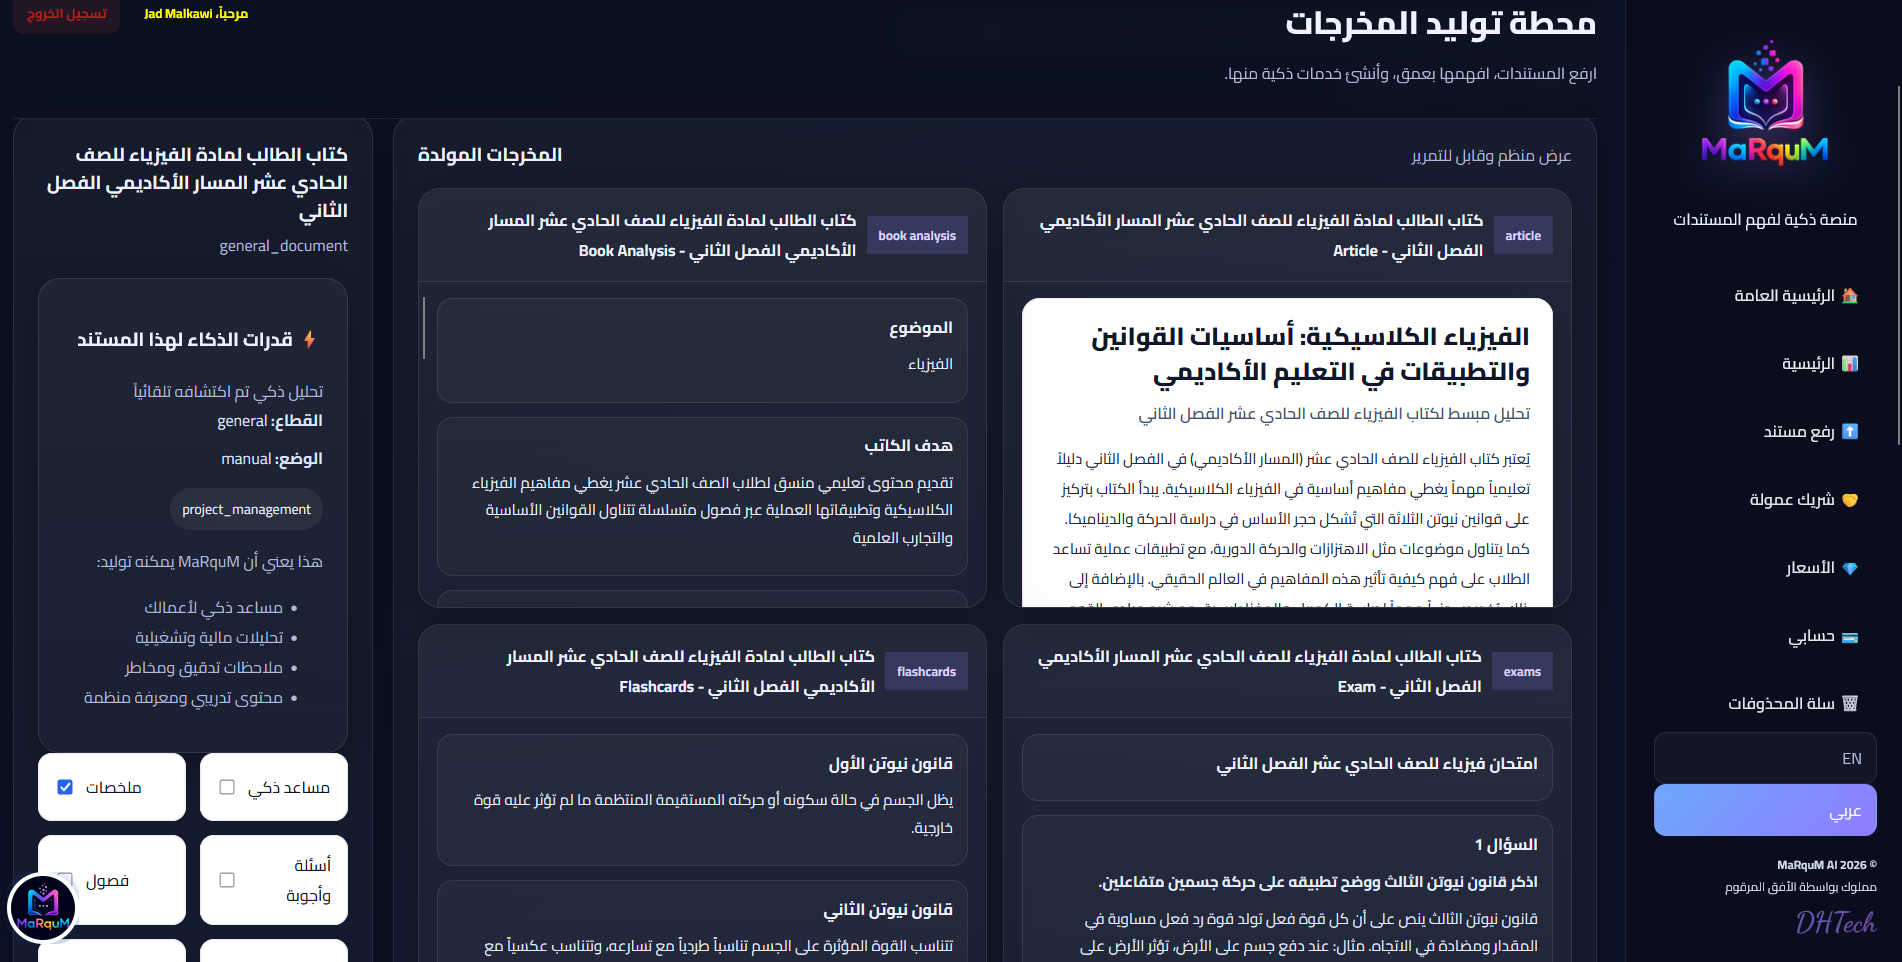Click the قانون نيوتن الثاني flashcard
The height and width of the screenshot is (962, 1902).
pos(702,922)
